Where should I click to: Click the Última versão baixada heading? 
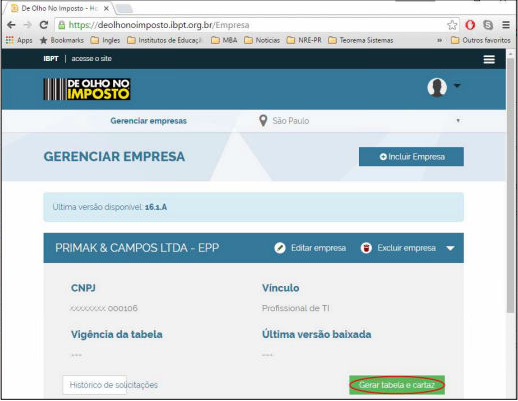[x=317, y=334]
